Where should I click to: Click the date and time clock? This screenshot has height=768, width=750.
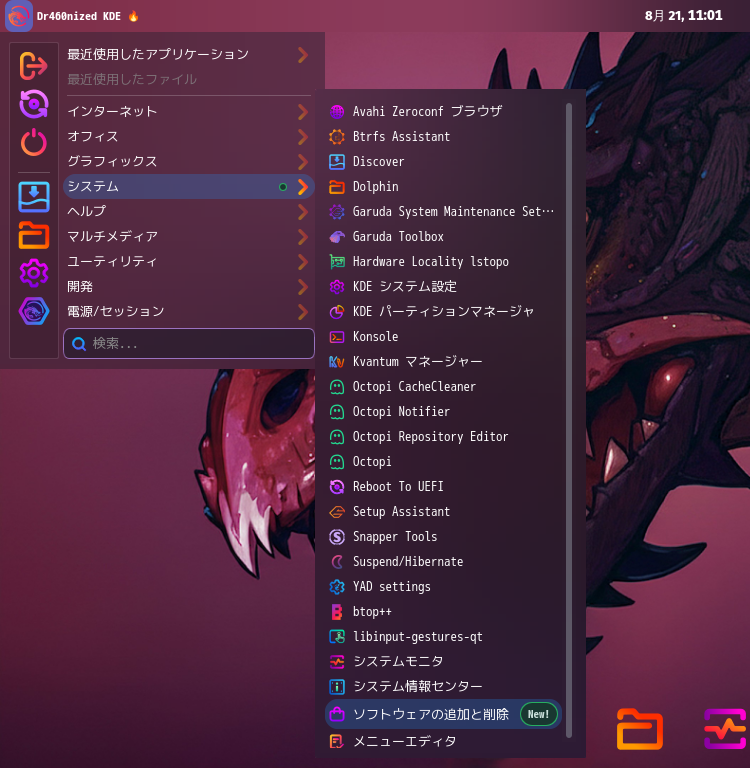[683, 16]
